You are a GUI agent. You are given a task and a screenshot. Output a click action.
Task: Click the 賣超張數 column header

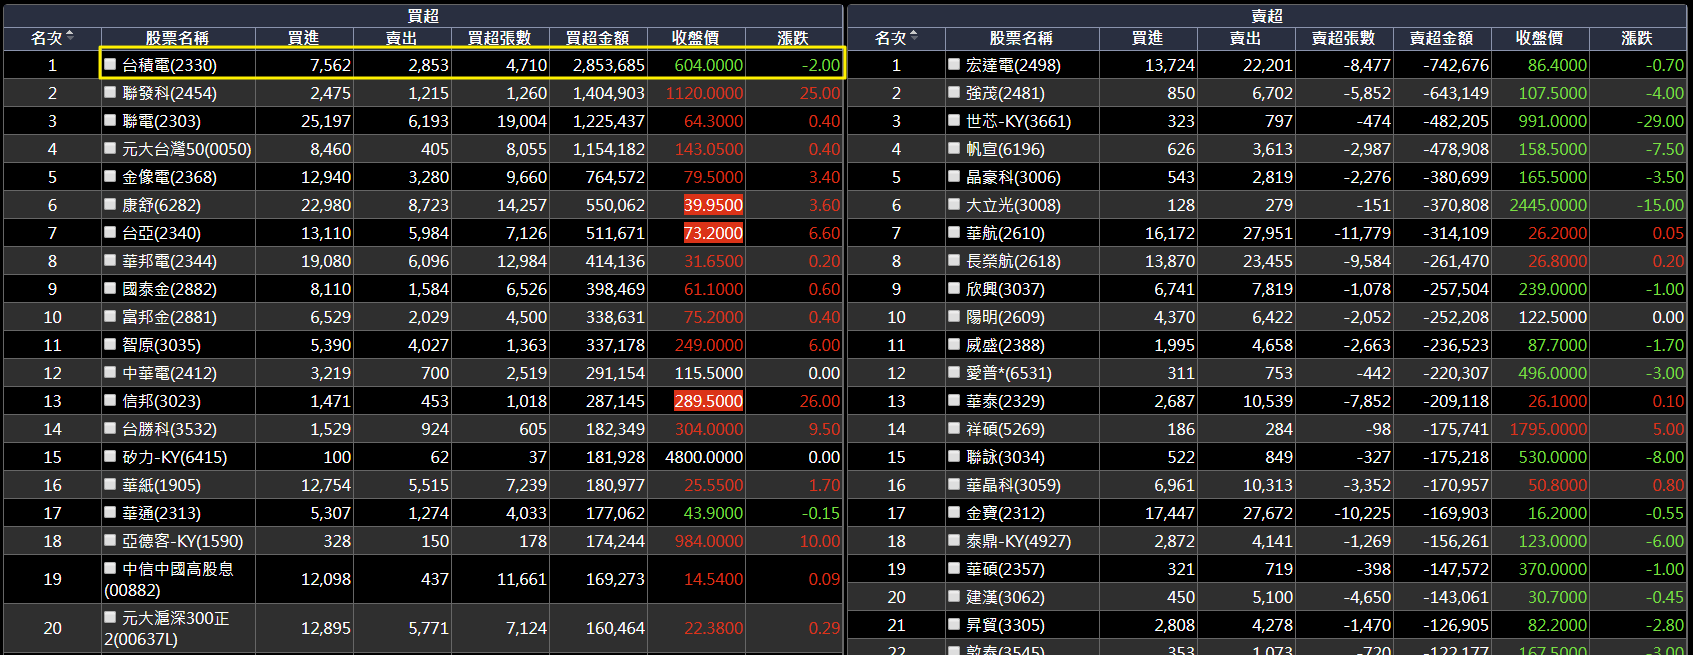[x=1343, y=38]
